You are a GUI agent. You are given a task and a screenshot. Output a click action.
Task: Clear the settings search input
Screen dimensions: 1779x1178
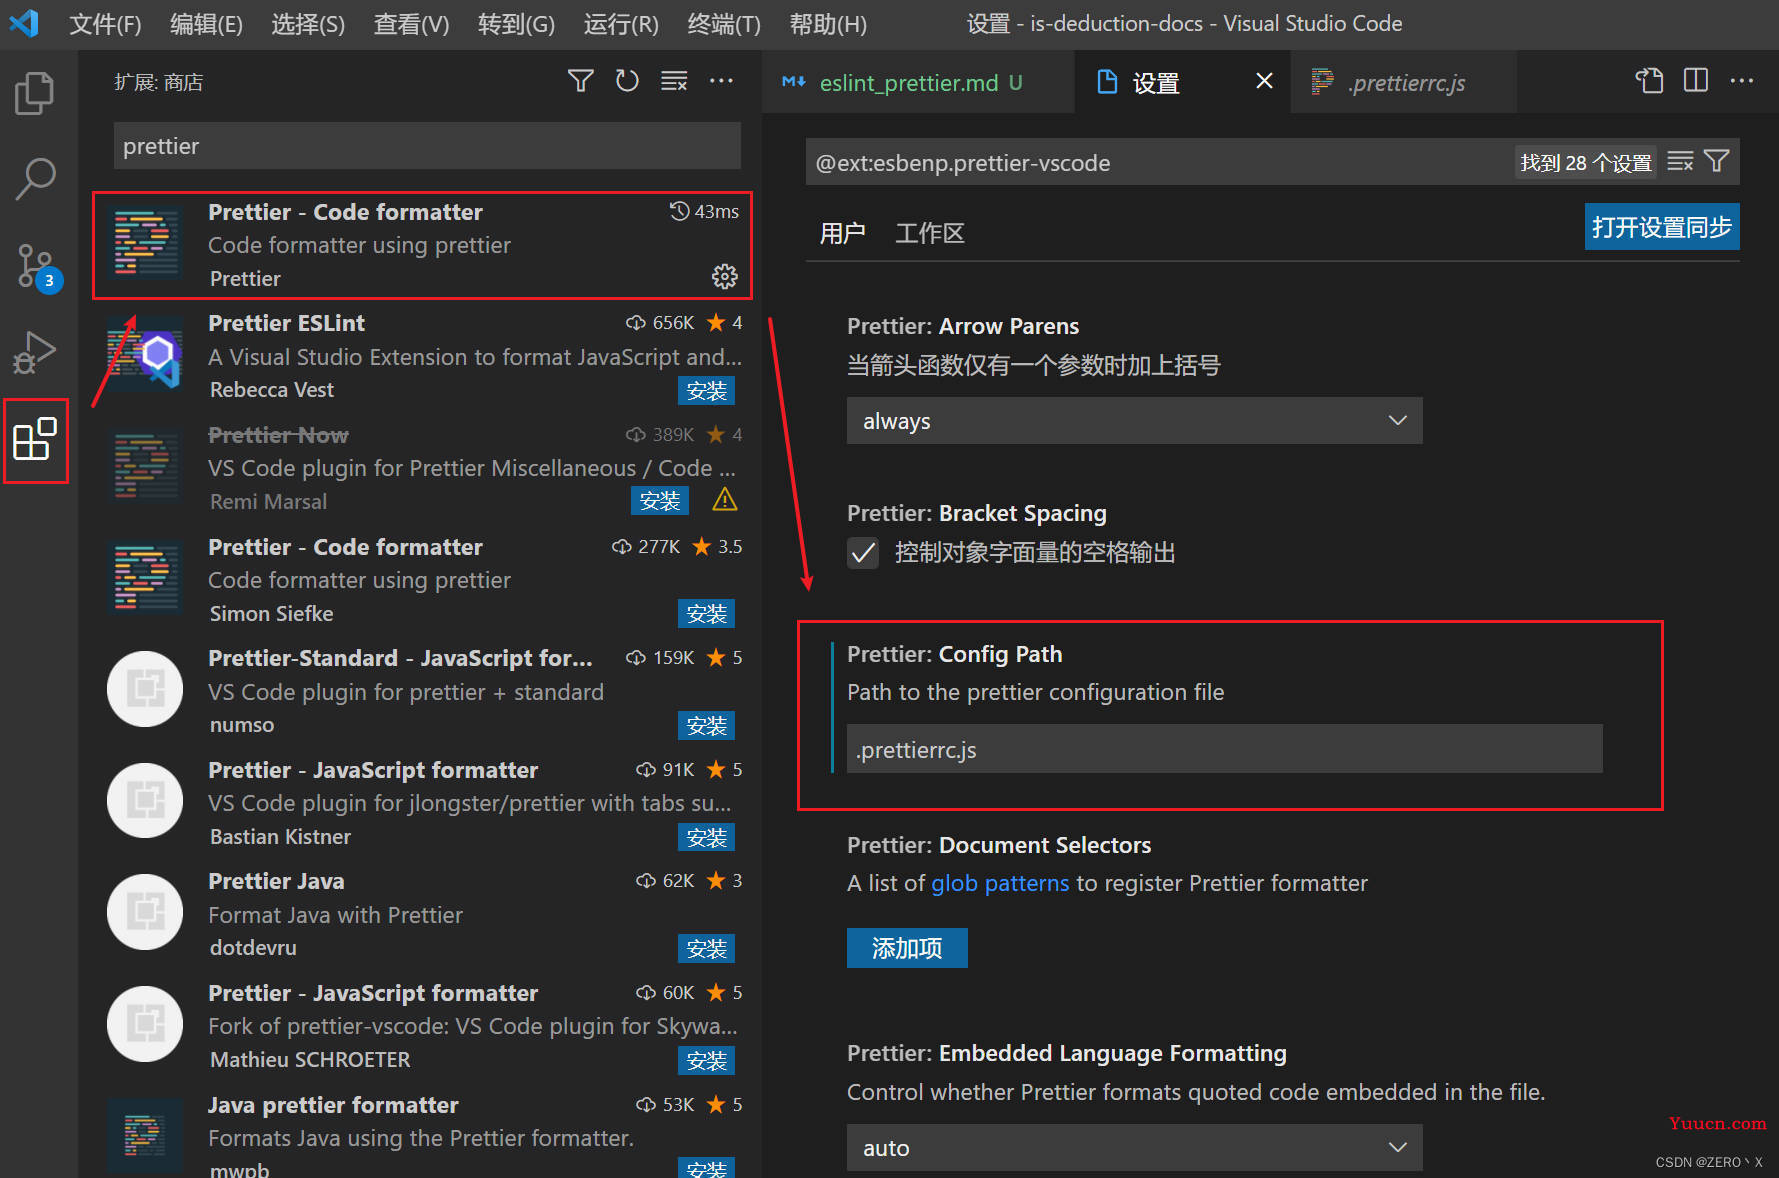point(1680,161)
